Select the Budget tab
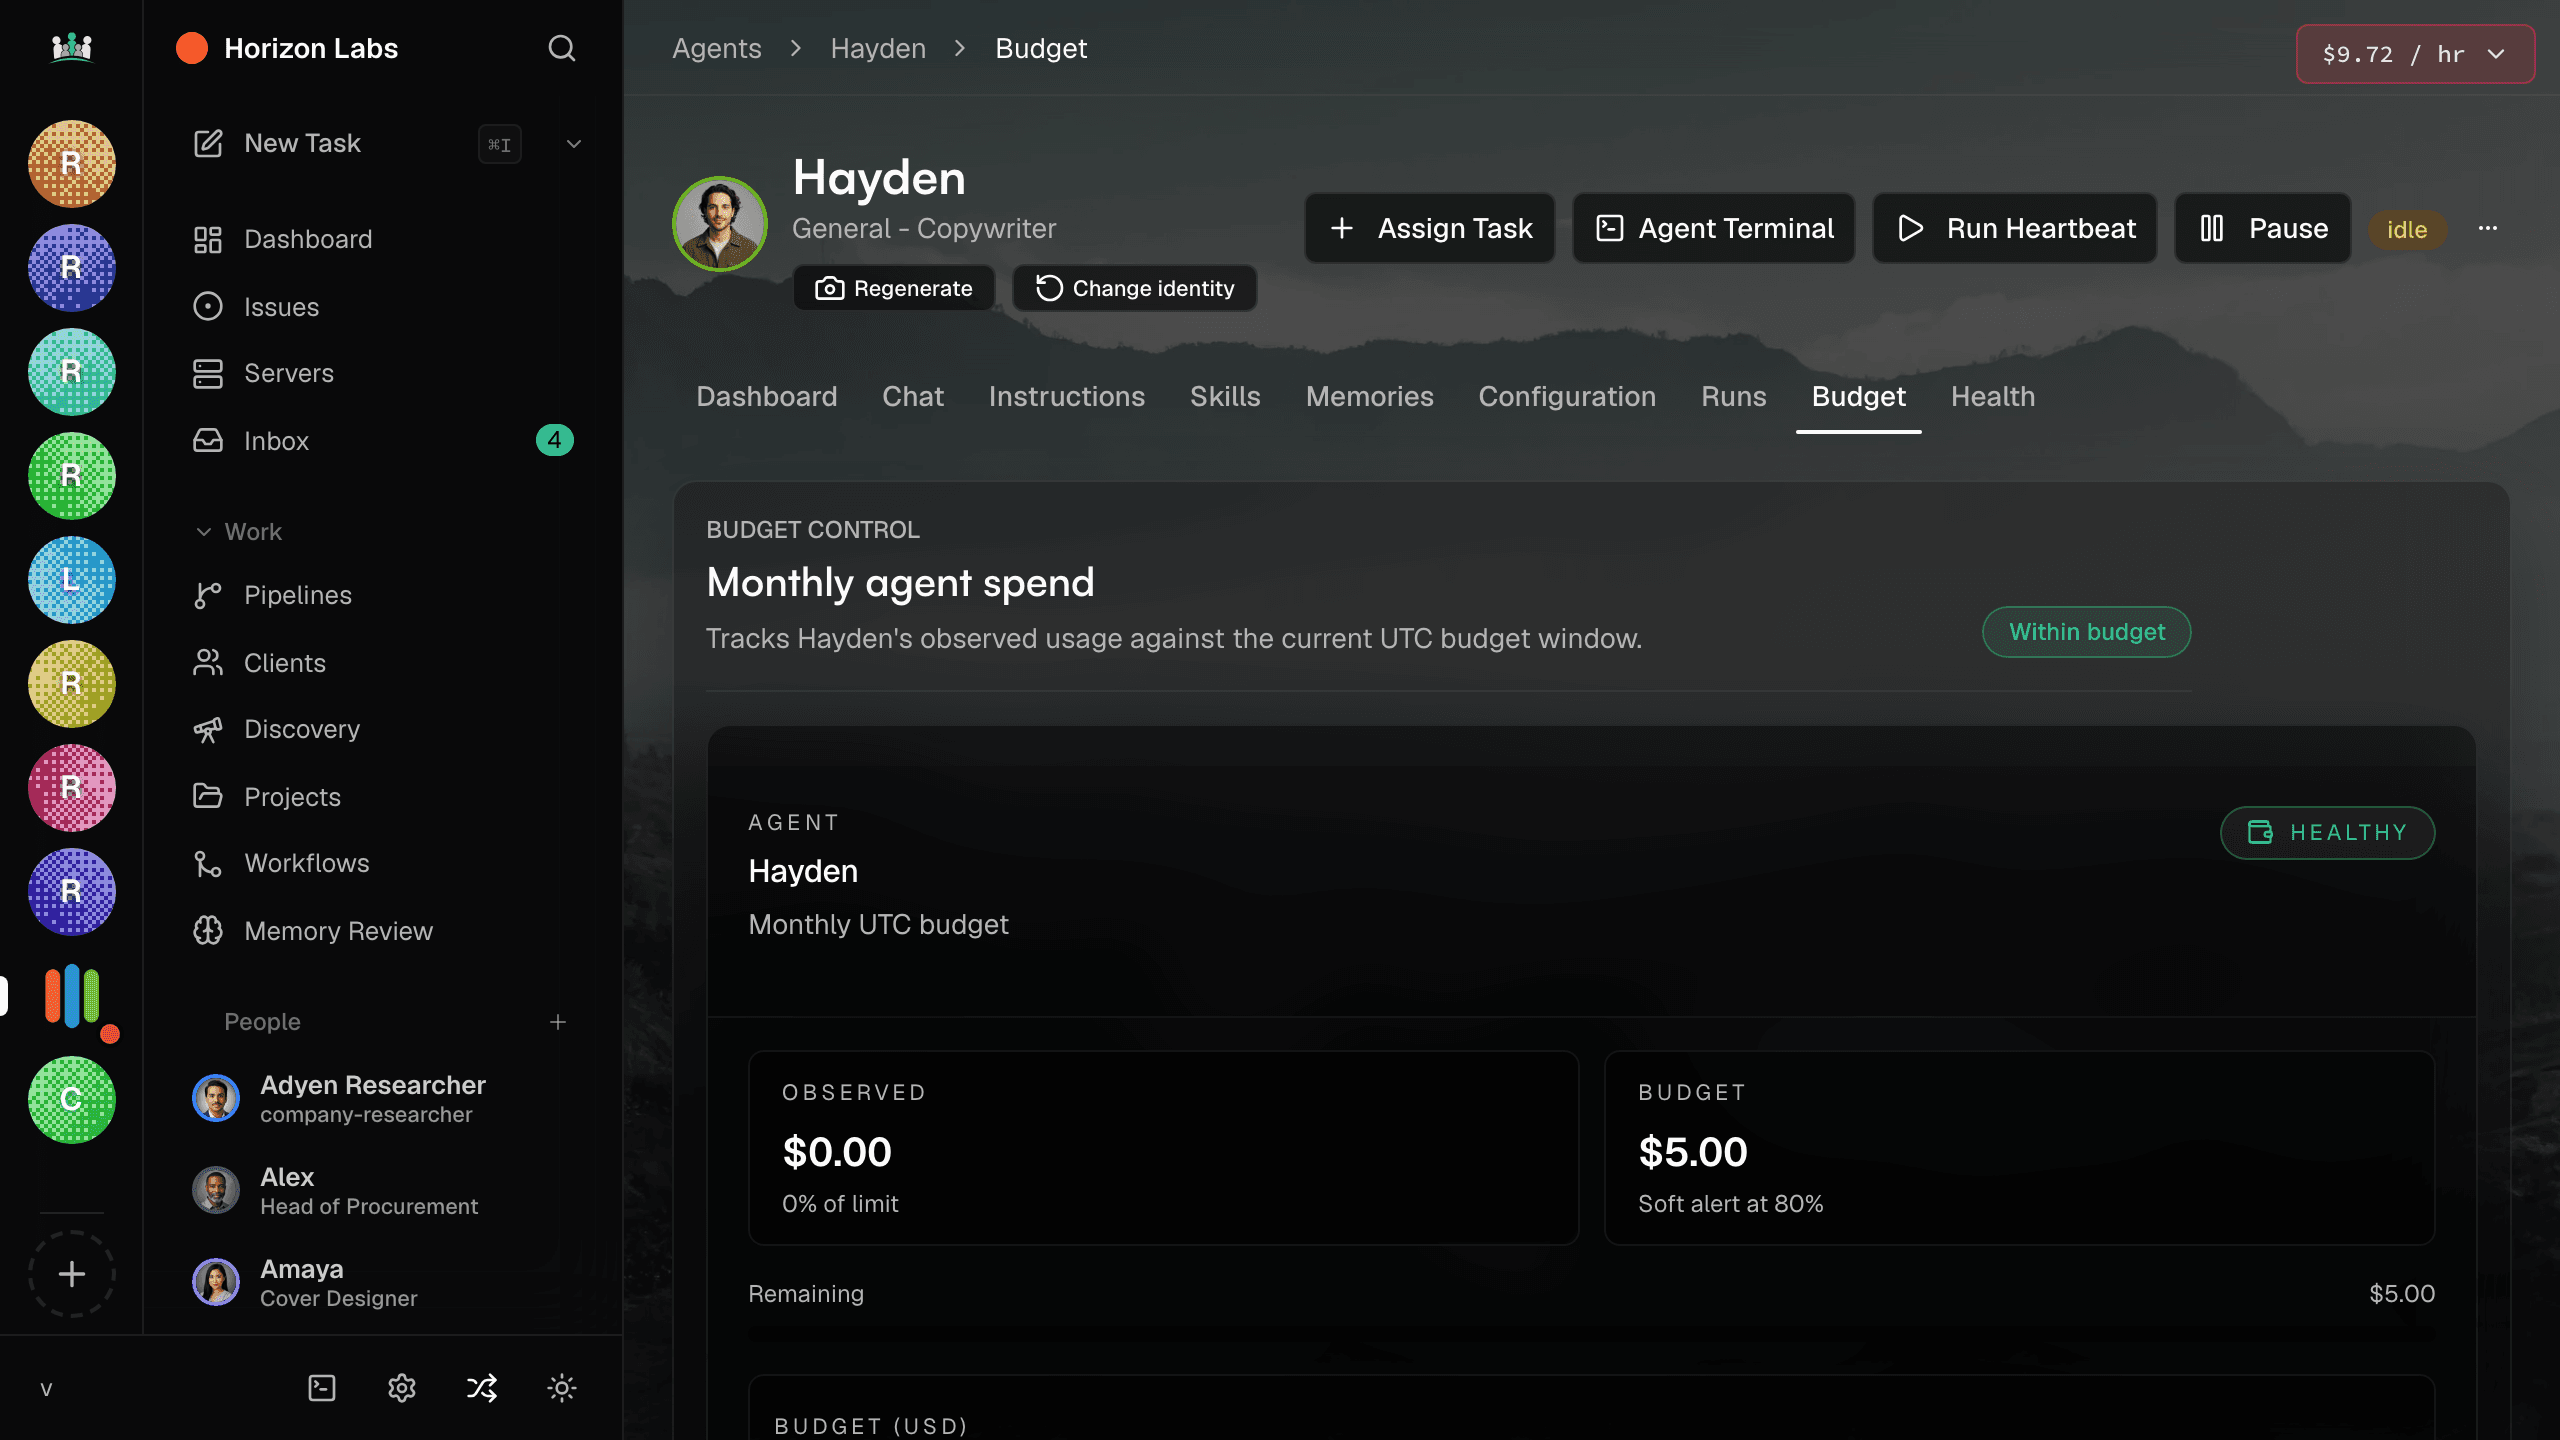This screenshot has width=2560, height=1440. [1859, 397]
